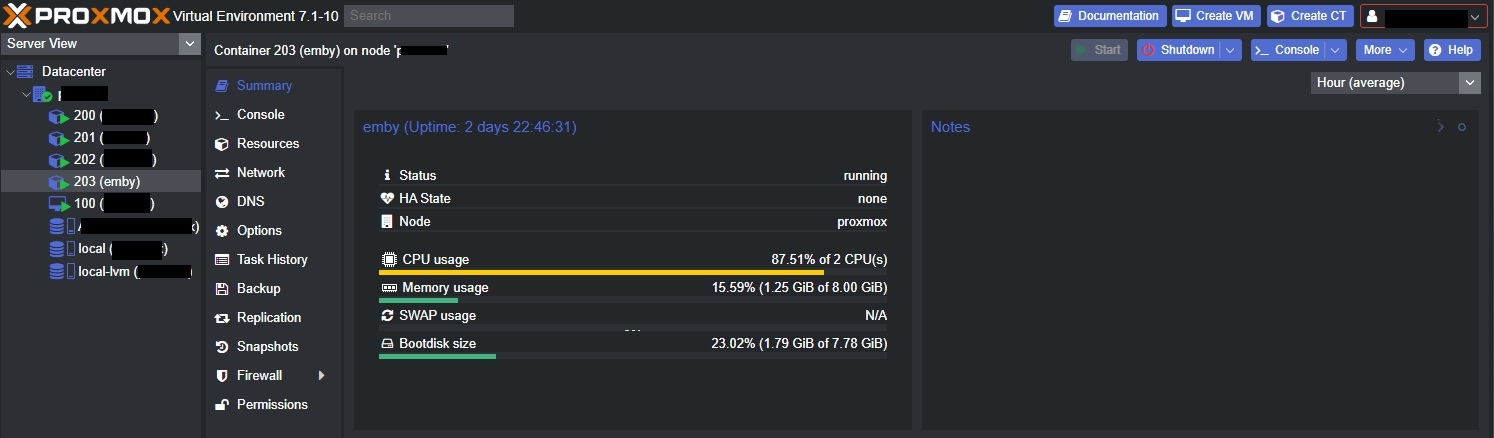
Task: Click the Bootdisk size drive icon
Action: tap(389, 344)
